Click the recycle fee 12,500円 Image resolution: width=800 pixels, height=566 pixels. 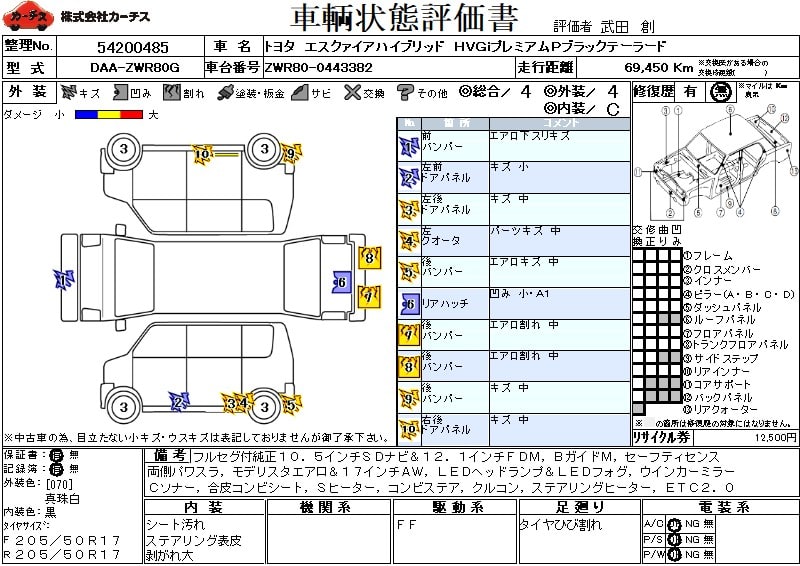[776, 437]
